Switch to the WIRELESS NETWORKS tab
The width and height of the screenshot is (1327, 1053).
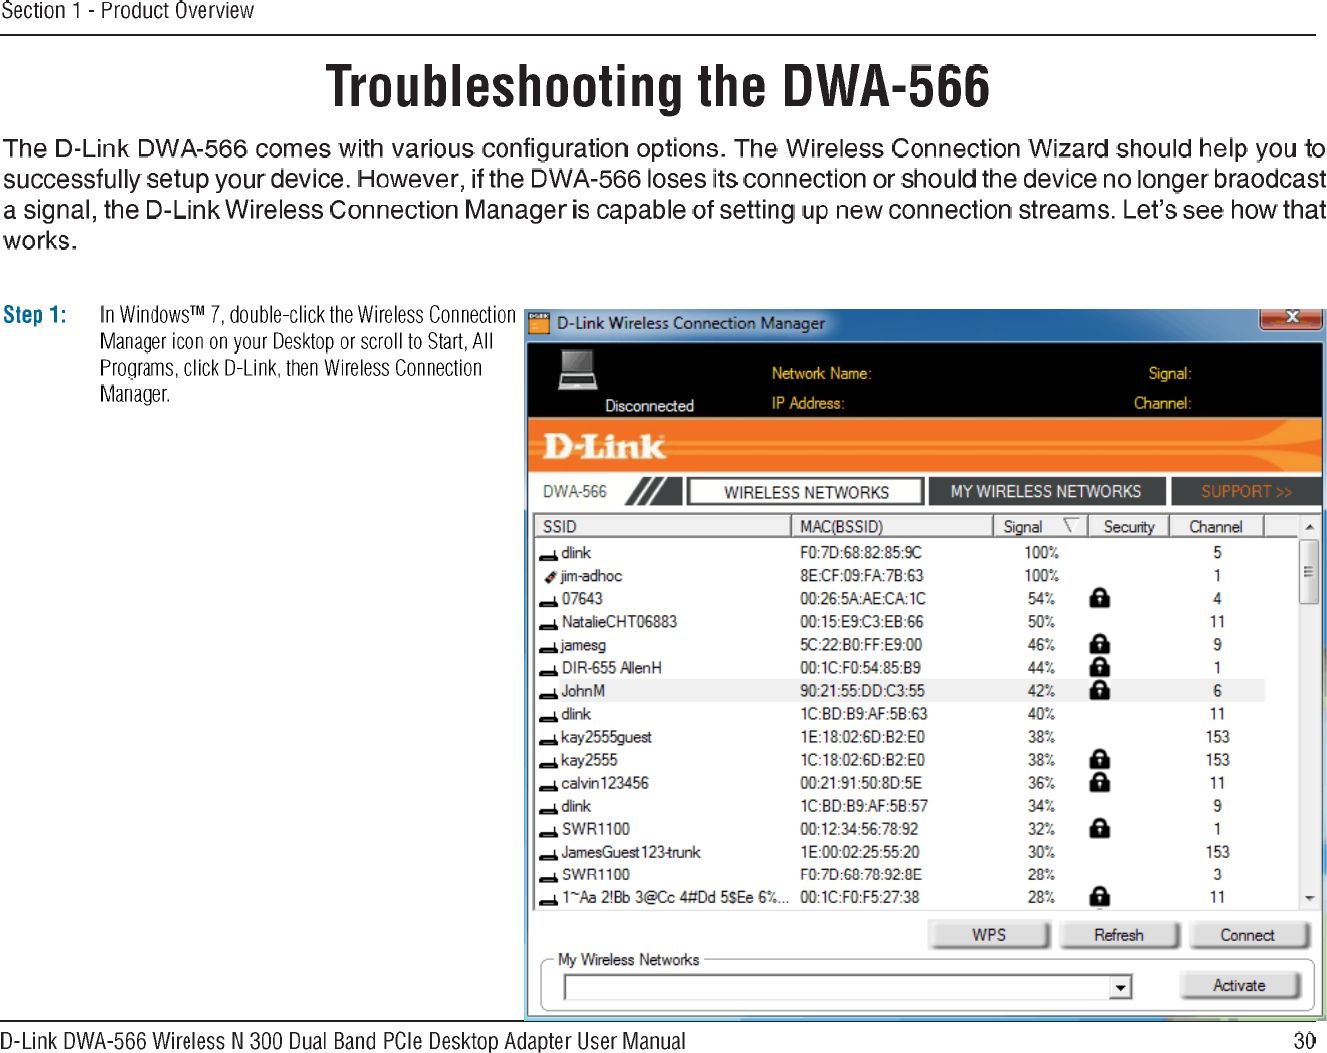click(806, 492)
